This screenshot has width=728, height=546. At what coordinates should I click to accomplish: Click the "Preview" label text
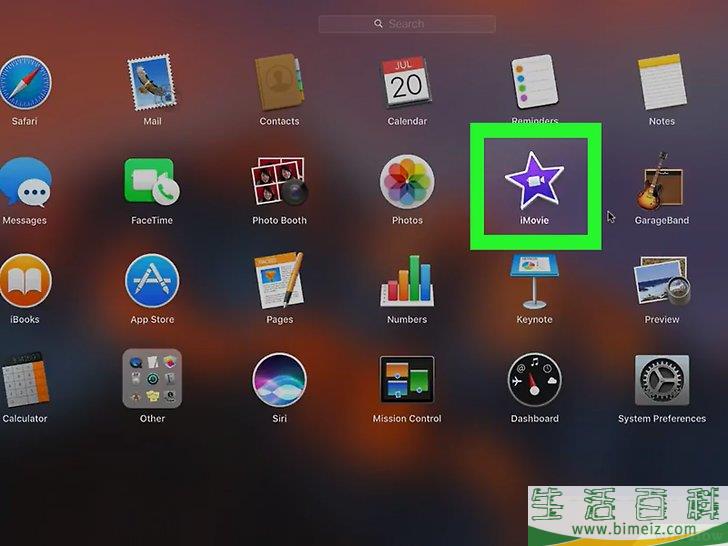[662, 319]
